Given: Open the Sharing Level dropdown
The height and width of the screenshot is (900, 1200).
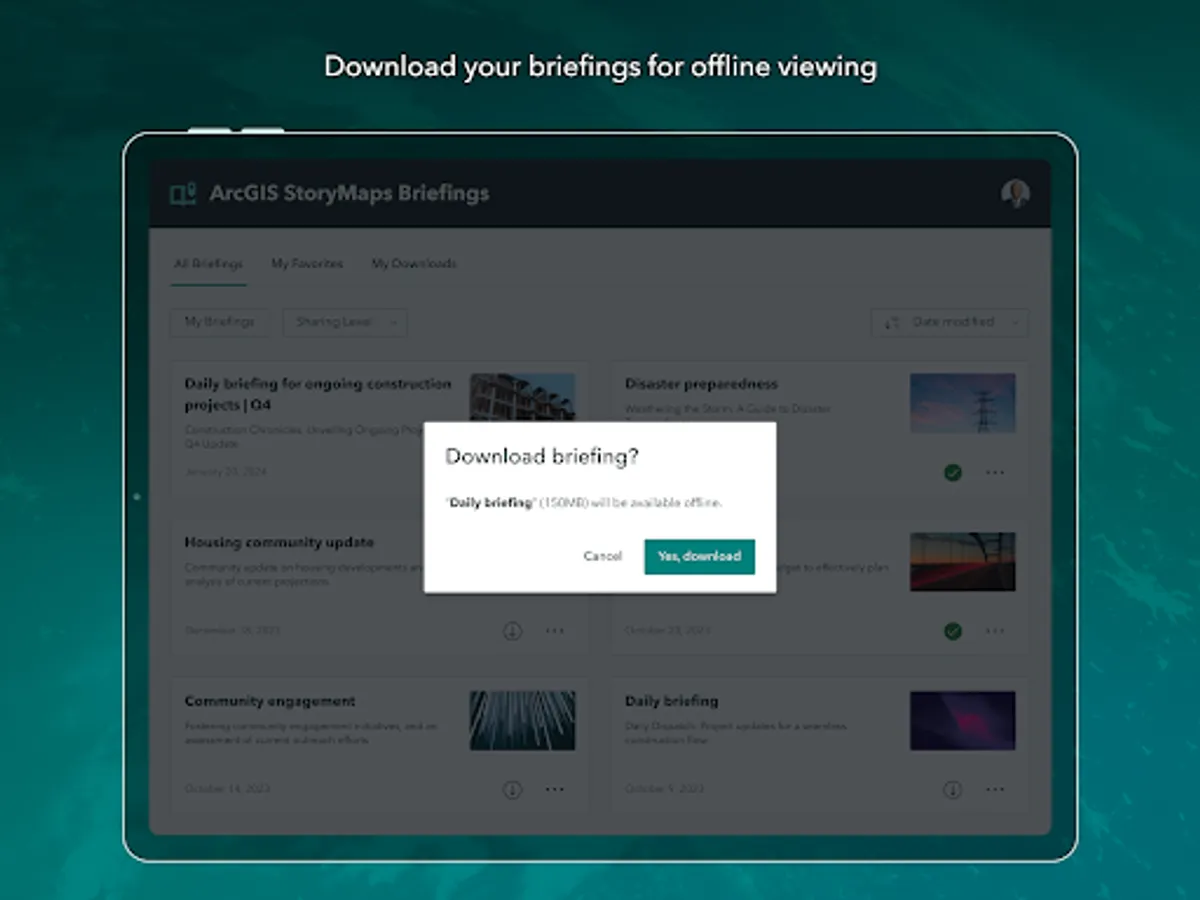Looking at the screenshot, I should coord(344,322).
